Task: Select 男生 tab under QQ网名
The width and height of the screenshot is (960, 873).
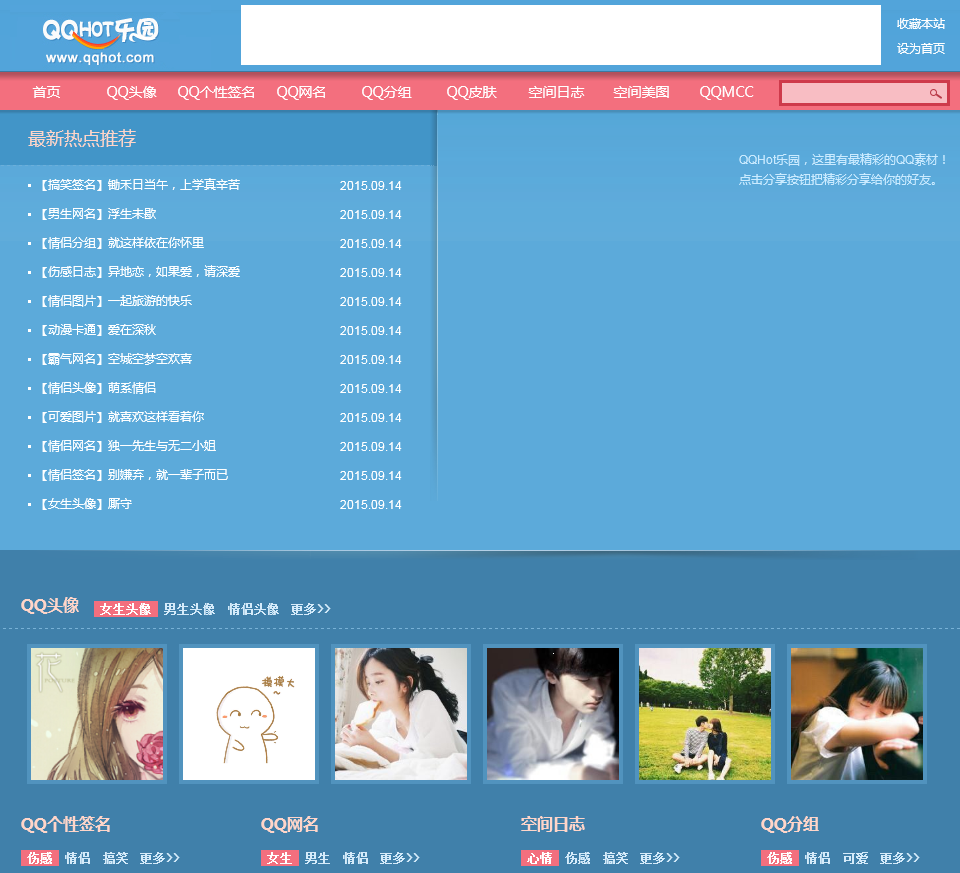Action: (x=318, y=858)
